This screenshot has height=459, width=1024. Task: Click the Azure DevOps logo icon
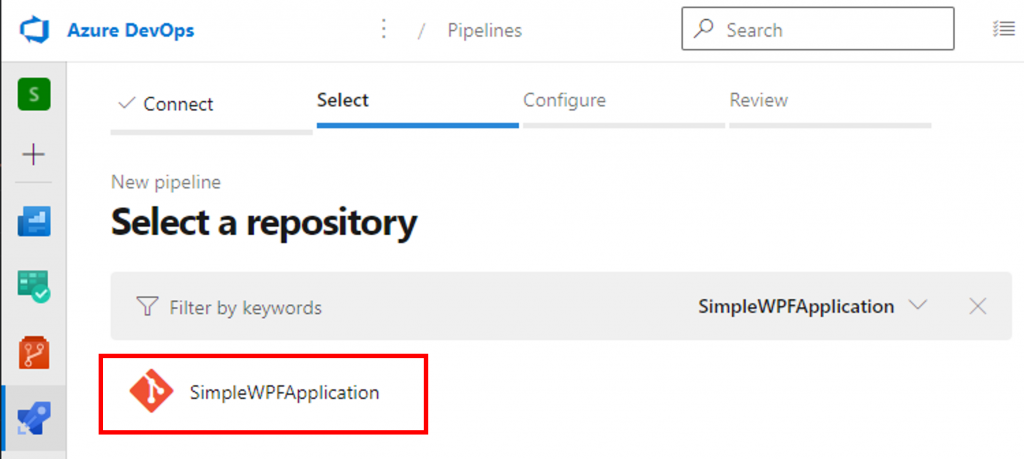tap(35, 30)
